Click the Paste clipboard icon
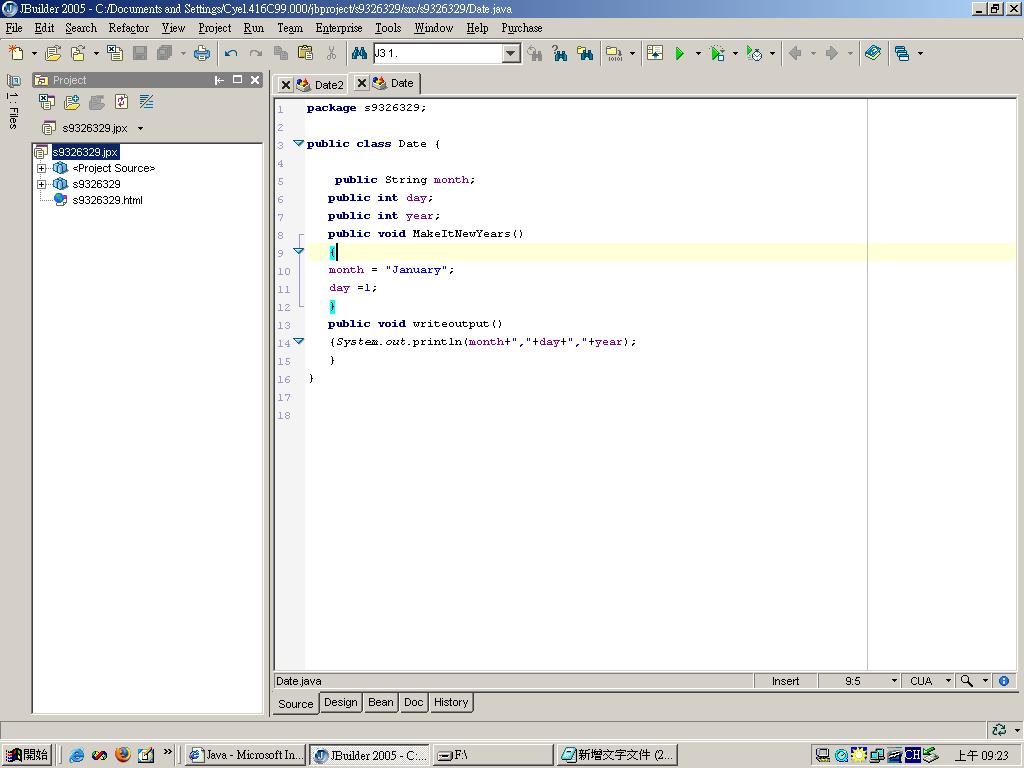 pos(306,53)
